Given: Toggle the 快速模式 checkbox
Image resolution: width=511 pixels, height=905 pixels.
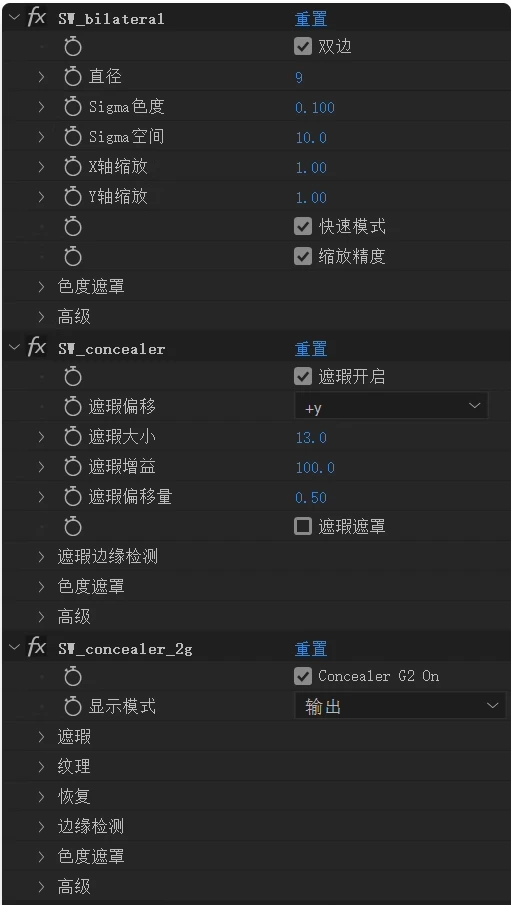Looking at the screenshot, I should [303, 227].
